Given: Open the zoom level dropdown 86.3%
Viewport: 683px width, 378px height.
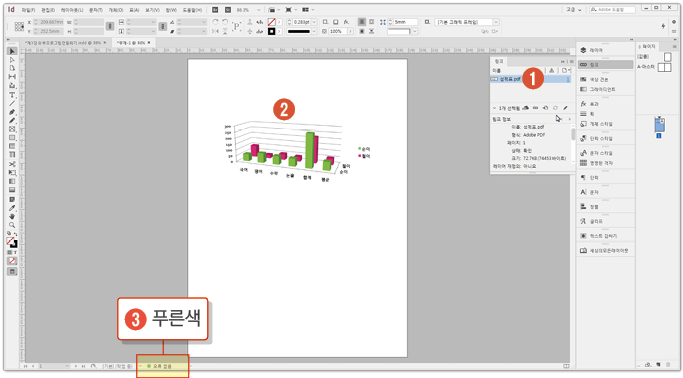Looking at the screenshot, I should click(x=259, y=10).
